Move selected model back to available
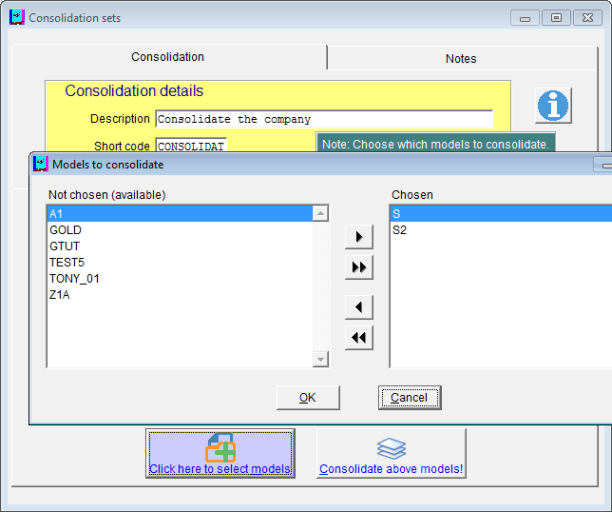Screen dimensions: 612x512 coord(359,307)
